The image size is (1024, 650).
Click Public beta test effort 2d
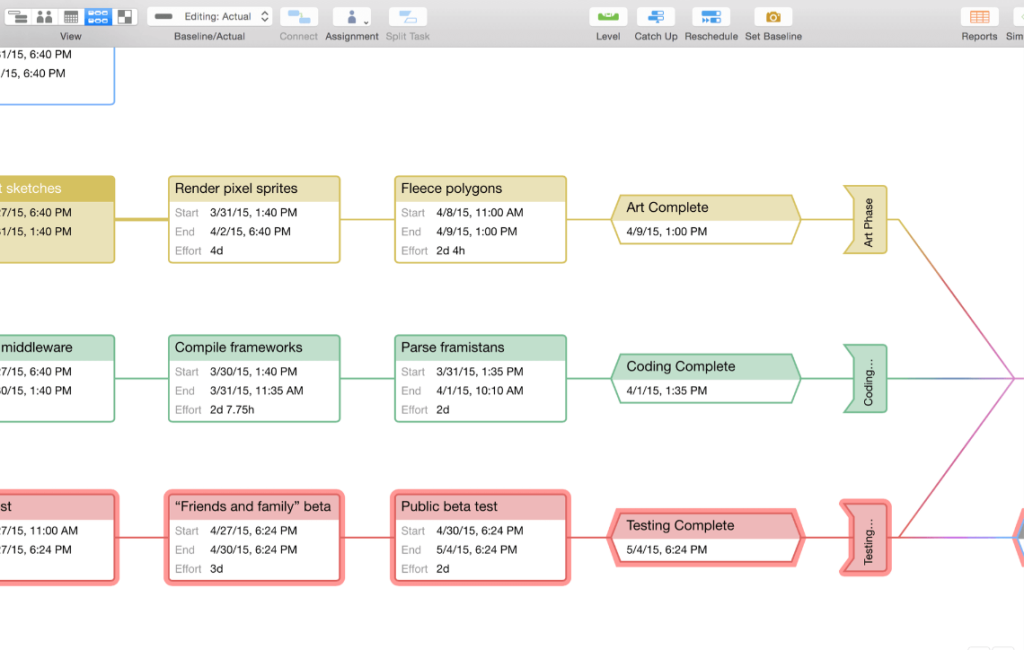[443, 568]
